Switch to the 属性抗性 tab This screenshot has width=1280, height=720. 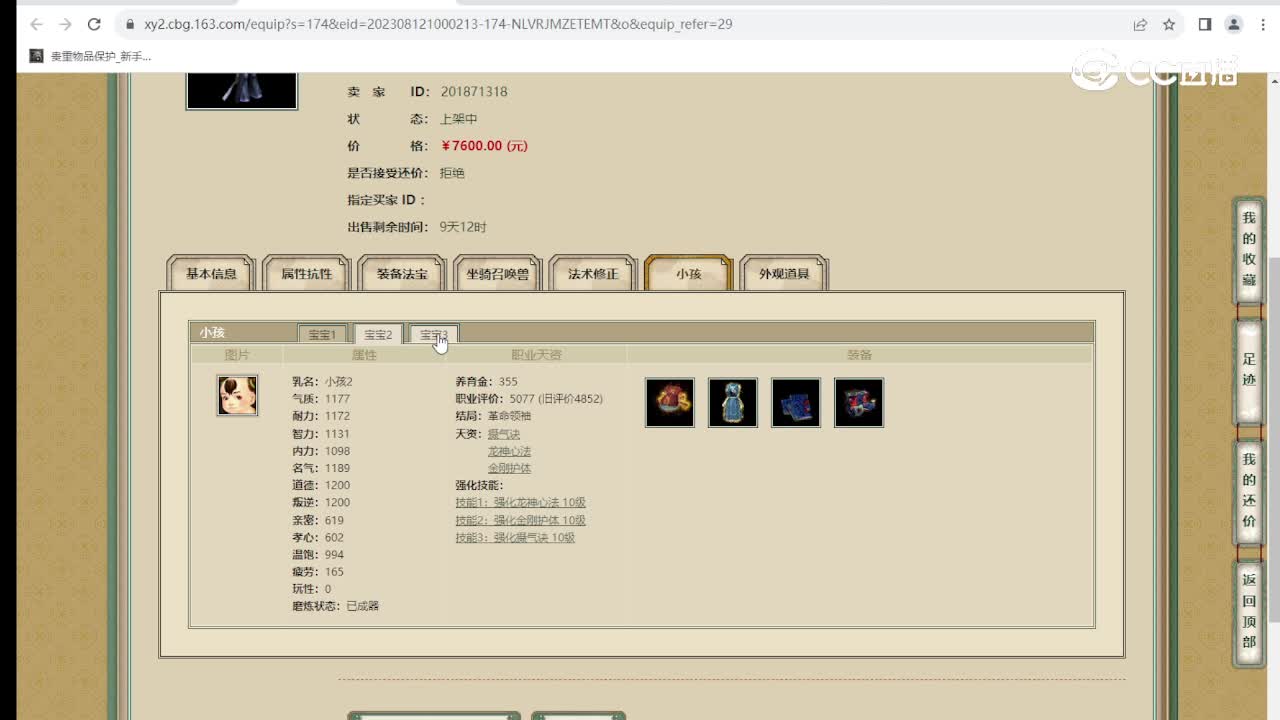(x=306, y=273)
